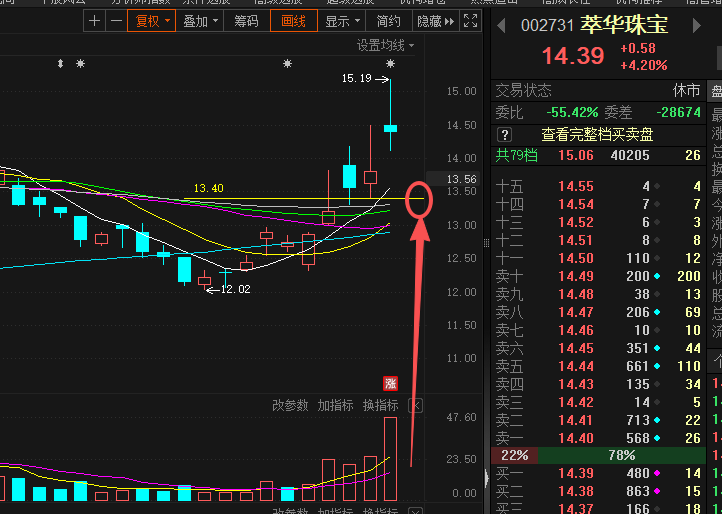Click the 委比 -55.42% value

click(x=572, y=112)
